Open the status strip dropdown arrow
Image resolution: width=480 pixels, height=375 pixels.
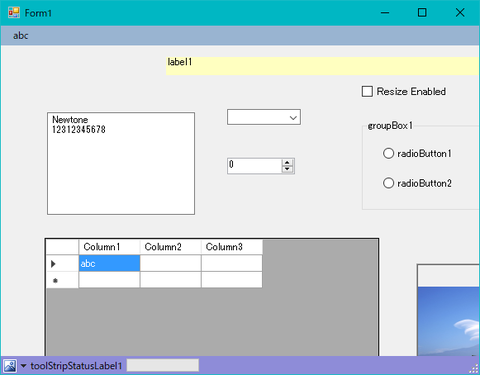pos(23,366)
